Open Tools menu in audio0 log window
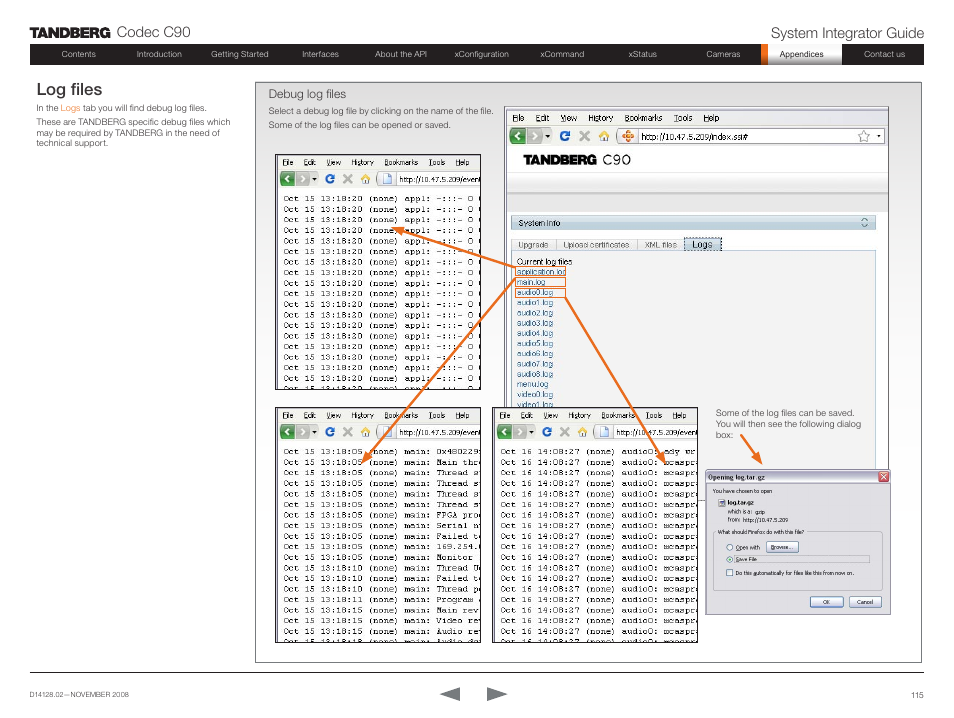The image size is (954, 718). (x=653, y=416)
